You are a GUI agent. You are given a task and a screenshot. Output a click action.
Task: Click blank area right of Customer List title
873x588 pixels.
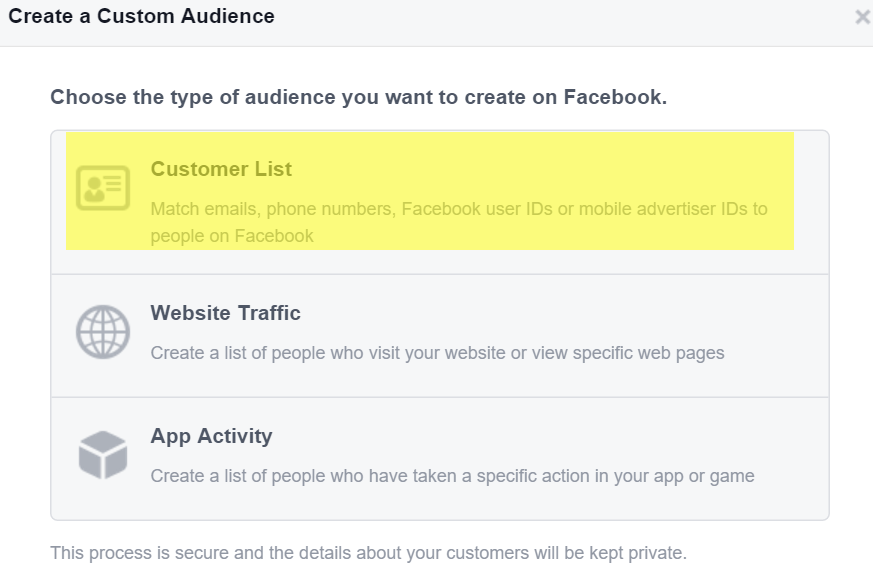pos(529,169)
